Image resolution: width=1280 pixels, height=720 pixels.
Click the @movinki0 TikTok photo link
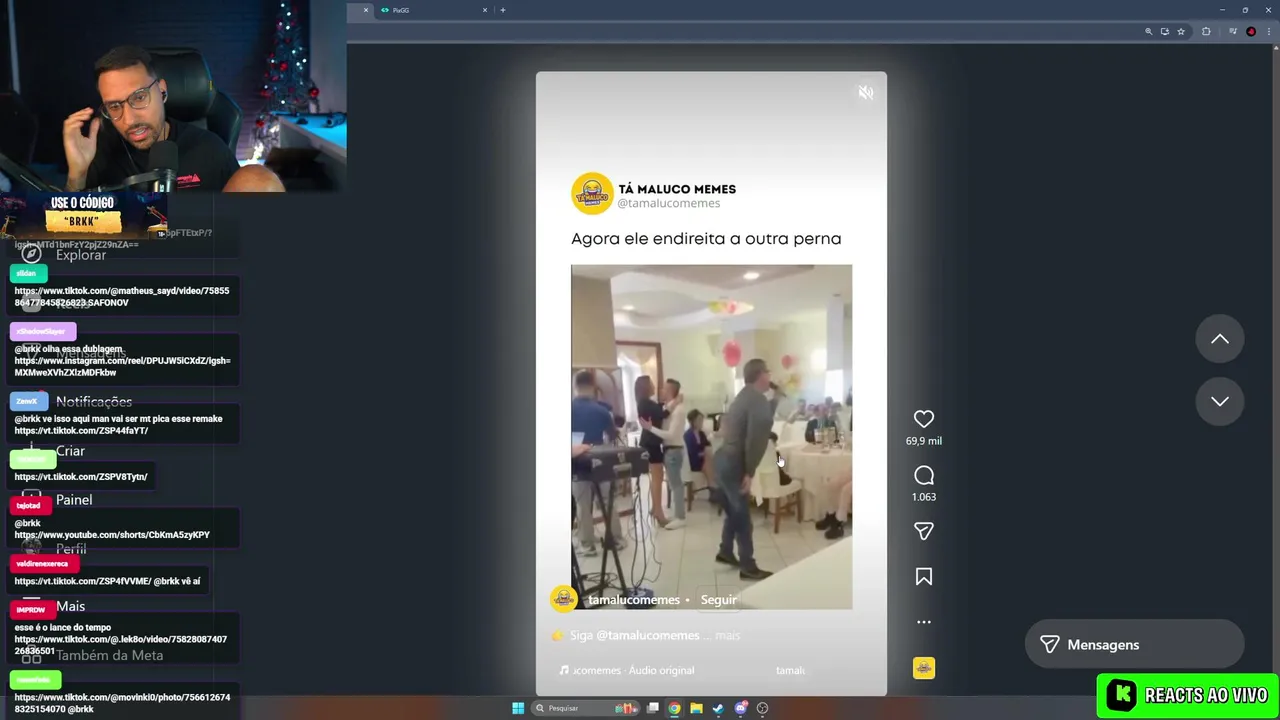click(x=122, y=703)
